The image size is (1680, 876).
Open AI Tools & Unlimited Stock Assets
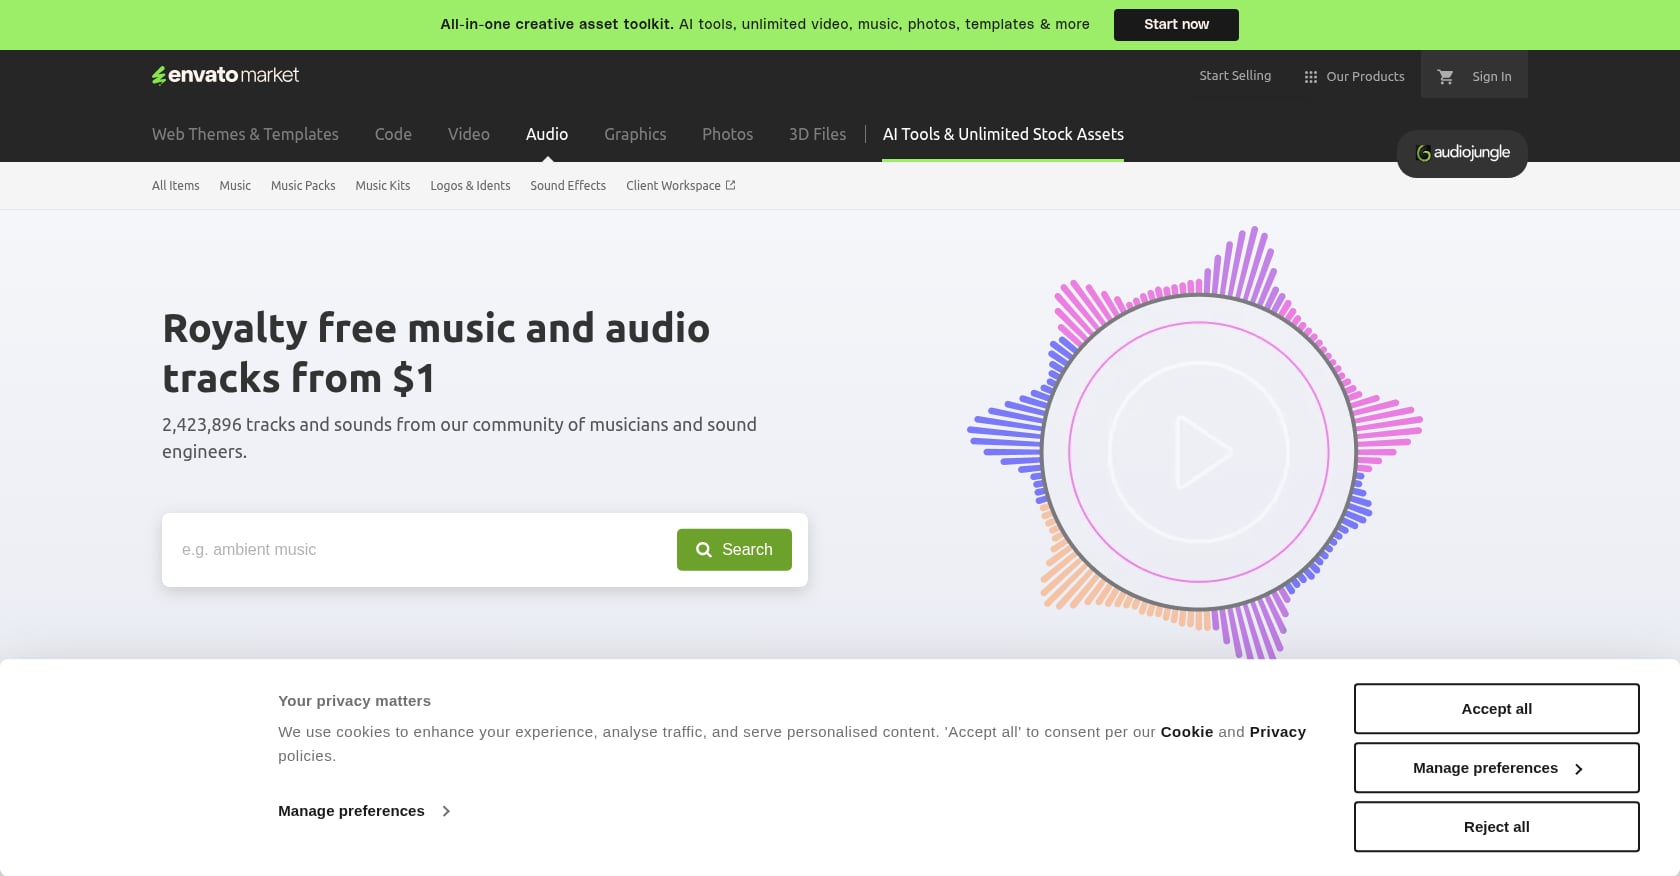pyautogui.click(x=1003, y=134)
